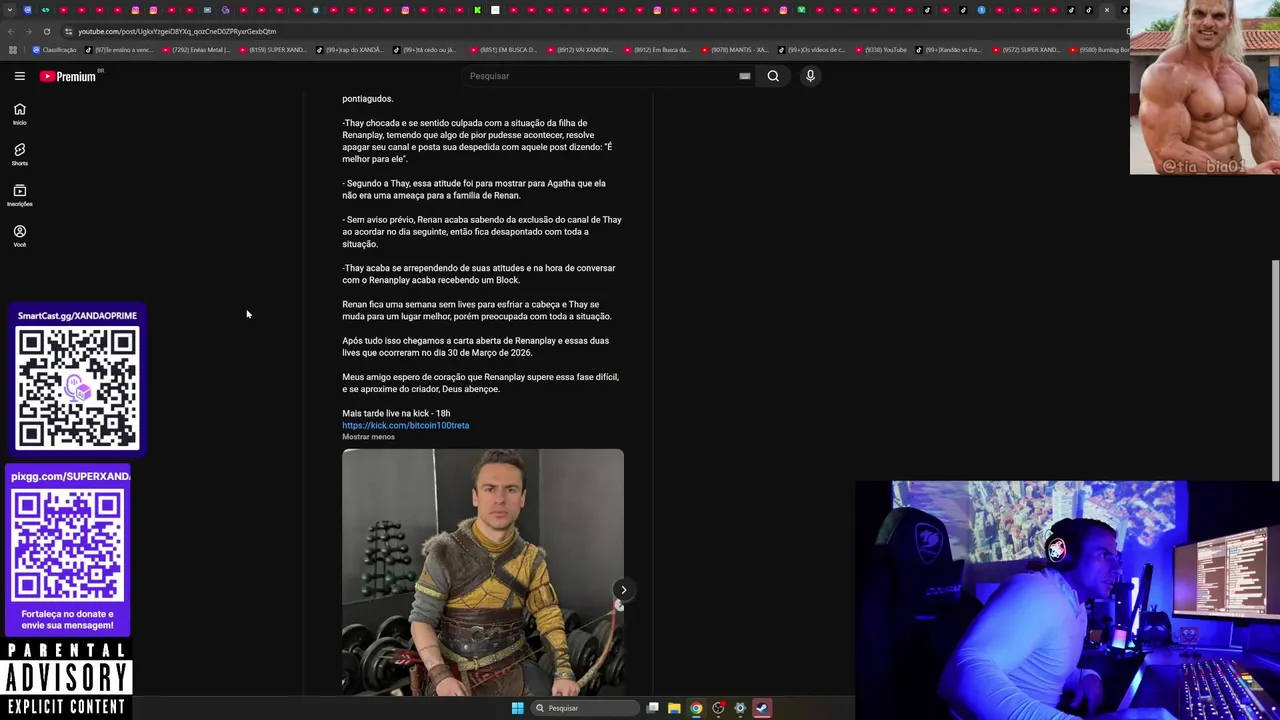This screenshot has width=1280, height=720.
Task: Click the on-screen keyboard icon in search
Action: [745, 76]
